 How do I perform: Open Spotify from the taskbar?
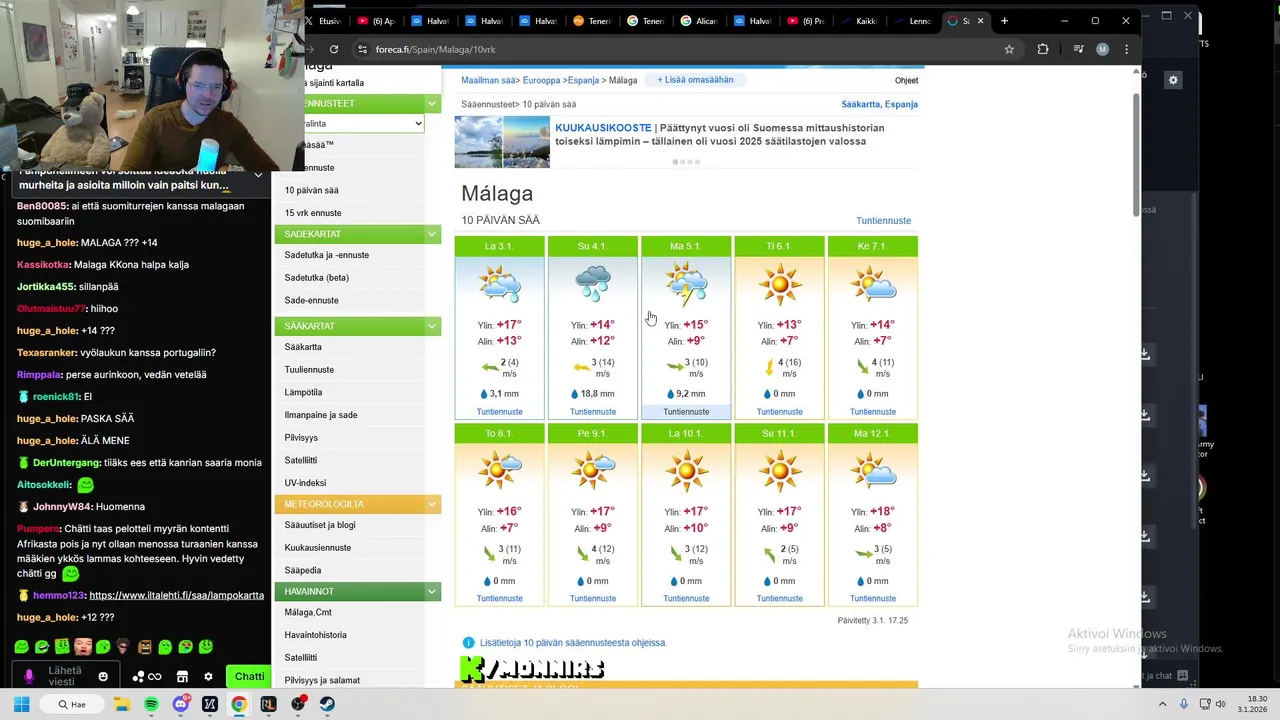coord(151,704)
